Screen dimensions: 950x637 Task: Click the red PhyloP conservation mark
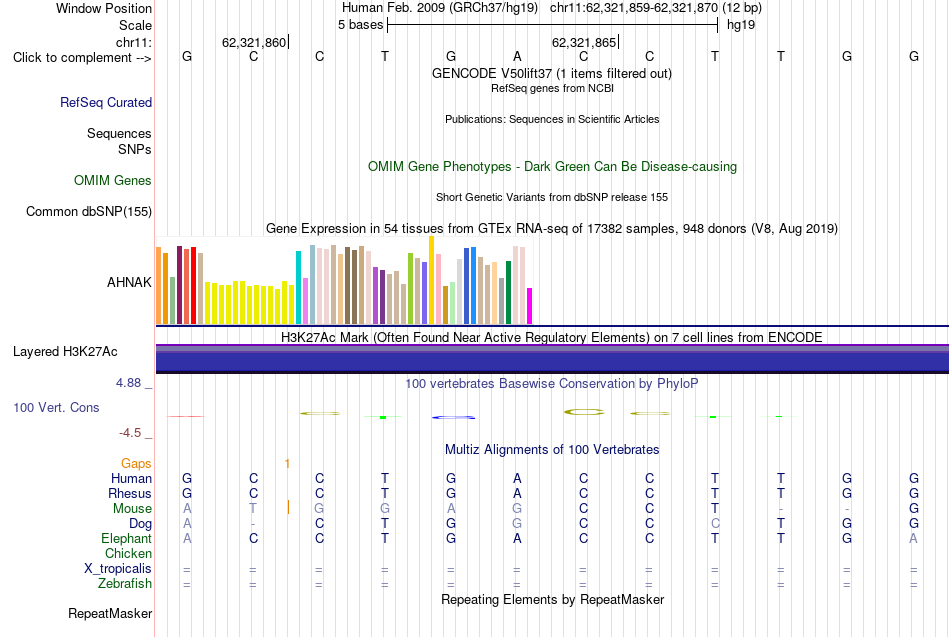tap(186, 416)
